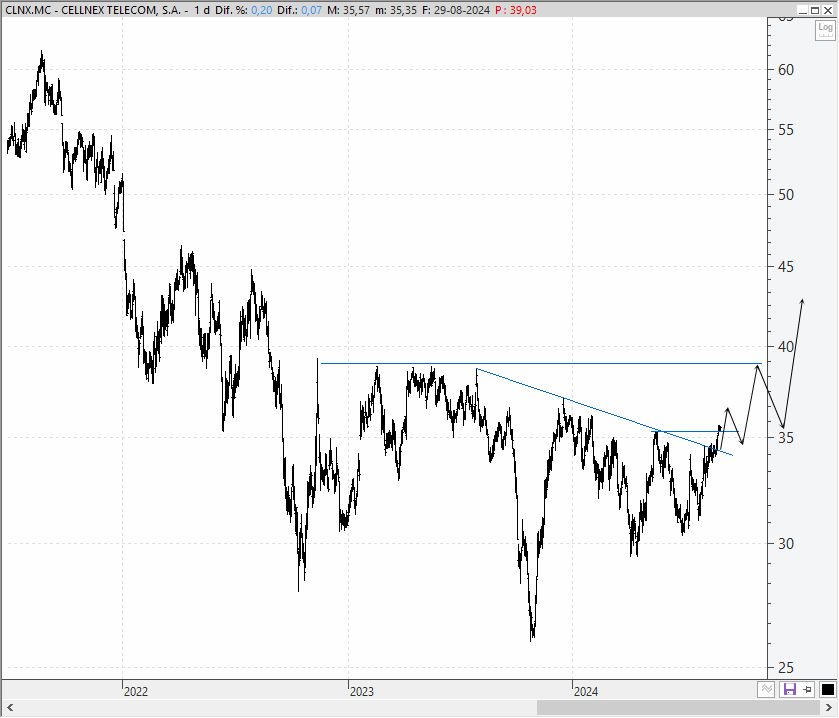Close the CLNX.MC chart window

(828, 10)
